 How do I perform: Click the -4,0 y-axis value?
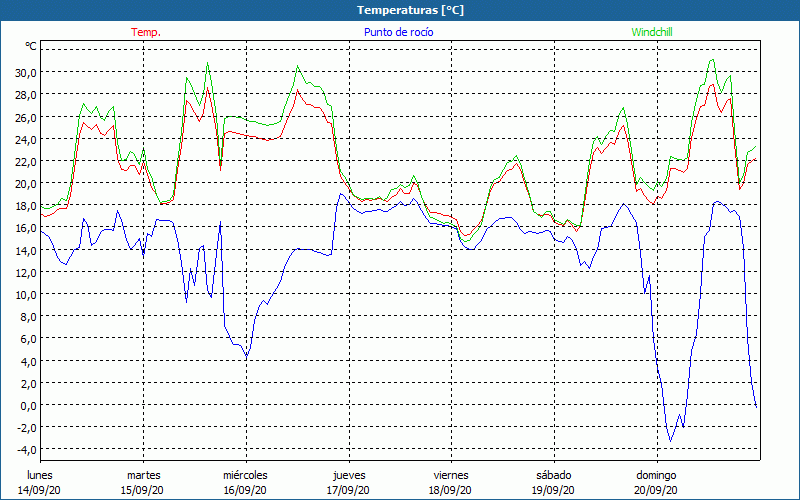[x=27, y=450]
